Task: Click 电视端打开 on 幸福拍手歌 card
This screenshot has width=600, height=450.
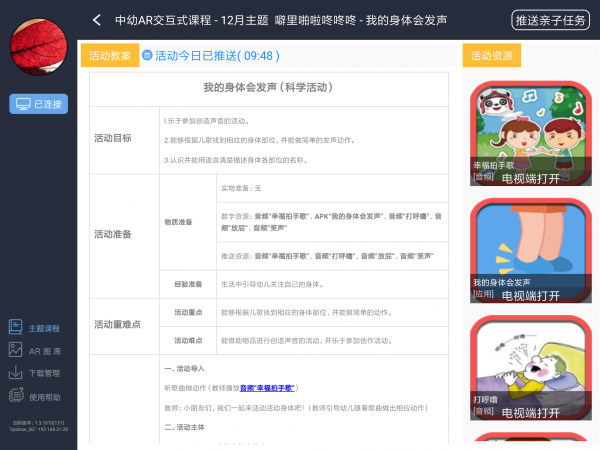Action: pos(531,179)
